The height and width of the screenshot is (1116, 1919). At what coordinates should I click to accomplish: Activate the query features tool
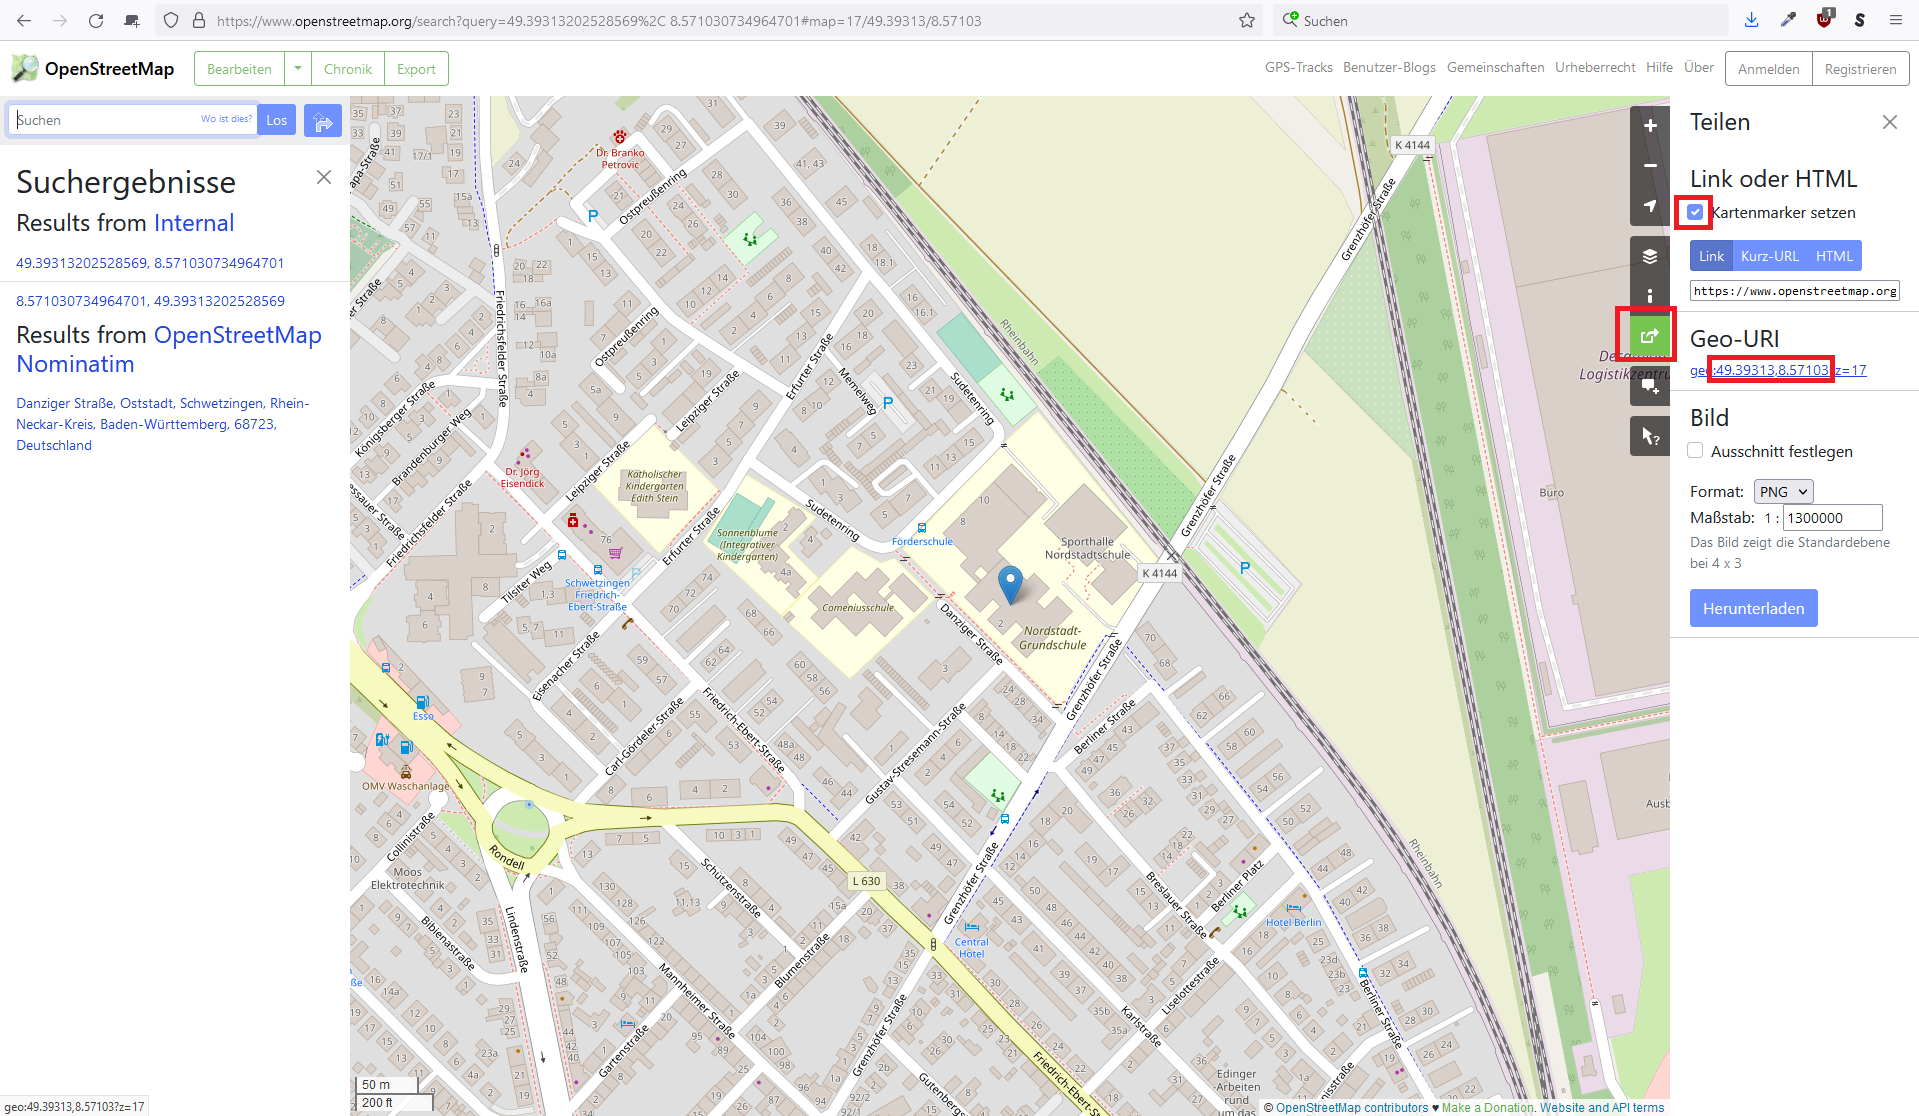1650,436
